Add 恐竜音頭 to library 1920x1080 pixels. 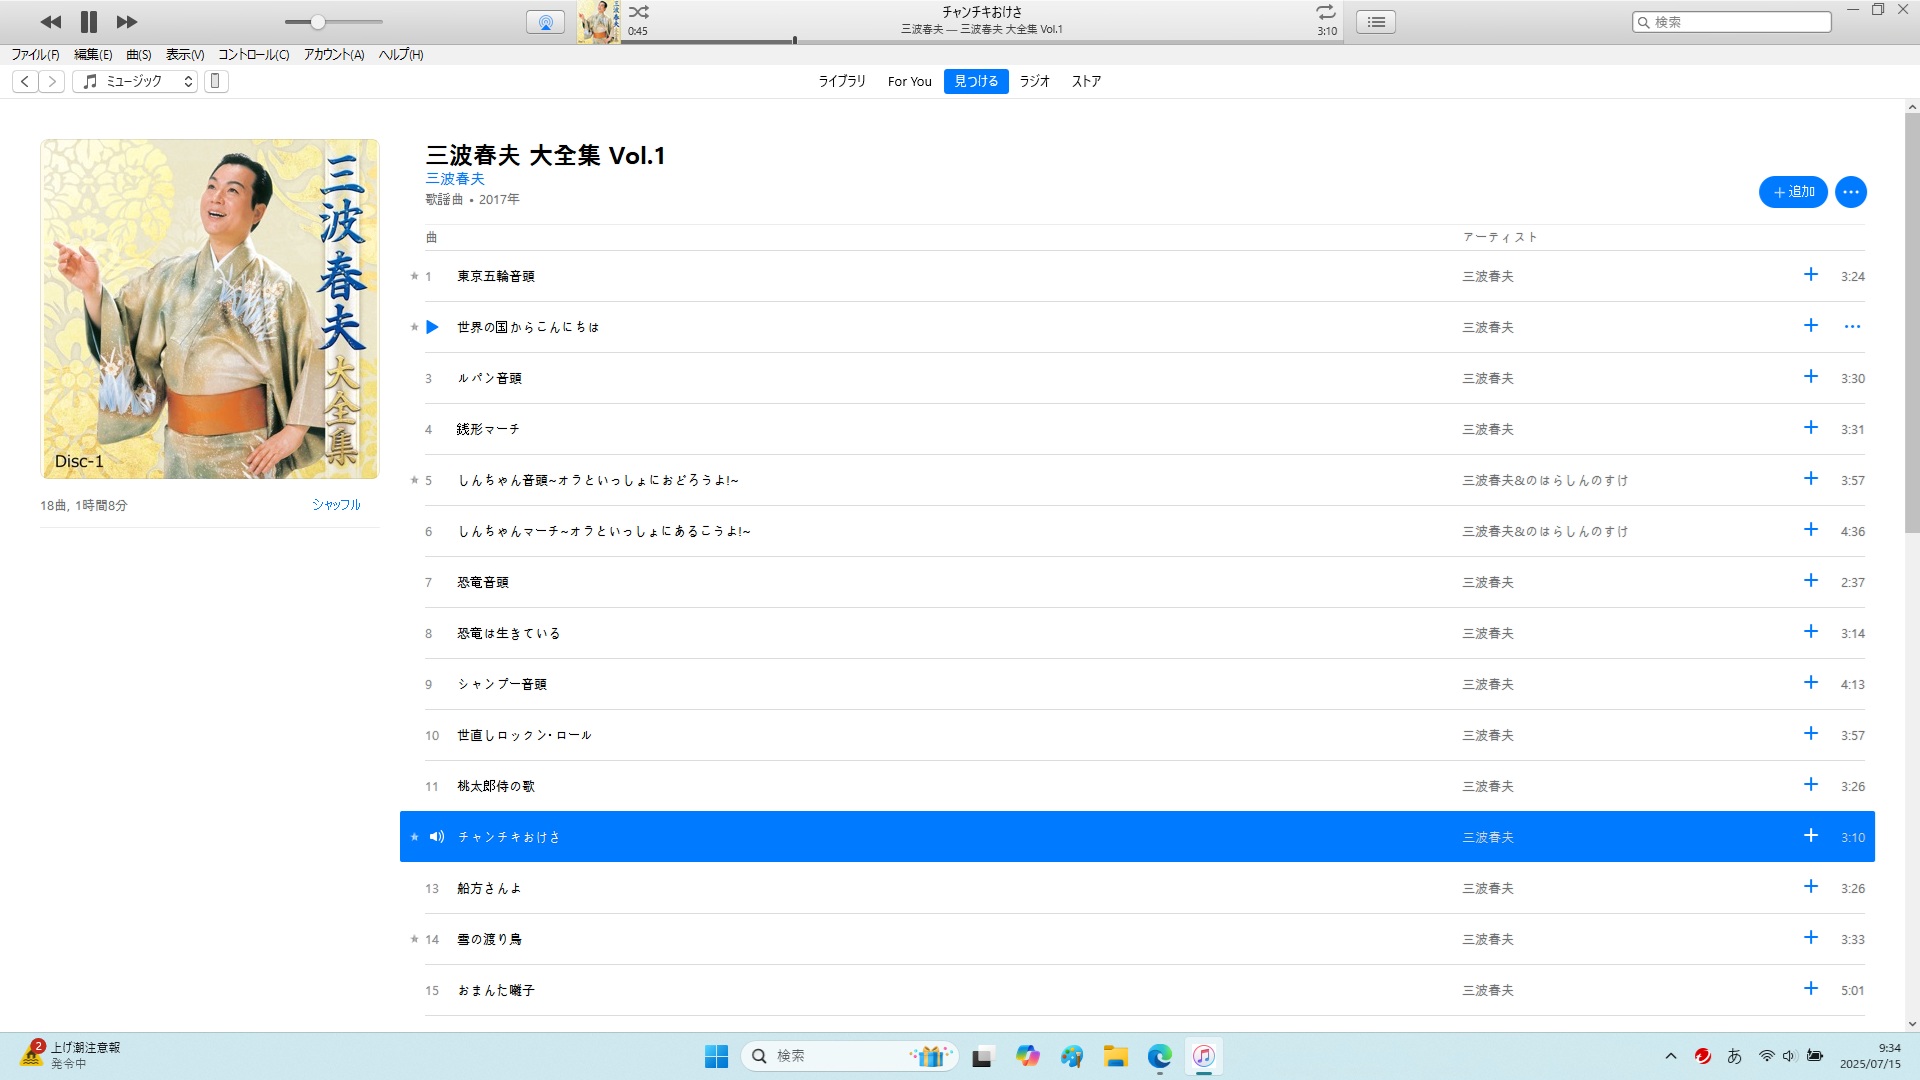(x=1811, y=581)
